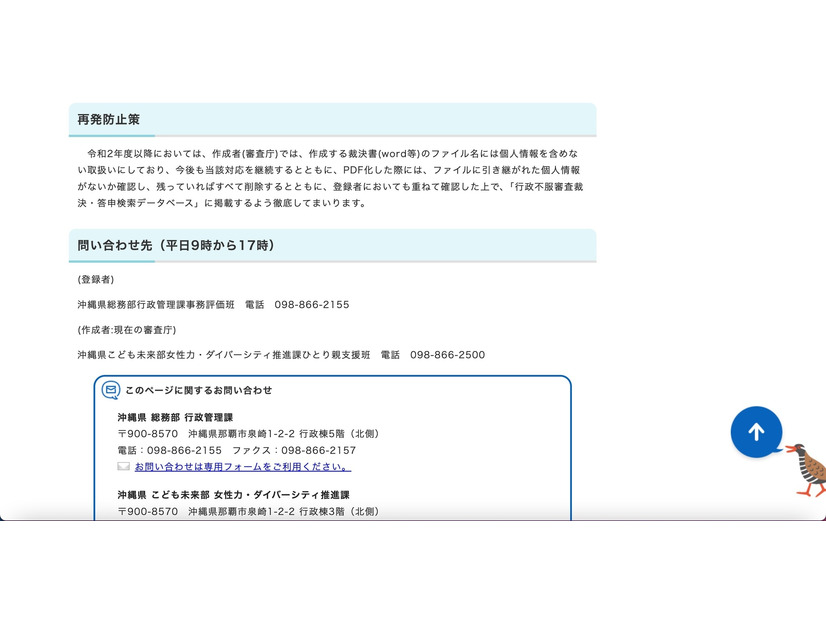The width and height of the screenshot is (826, 620).
Task: Click the upward arrow inside the blue circle
Action: (757, 430)
